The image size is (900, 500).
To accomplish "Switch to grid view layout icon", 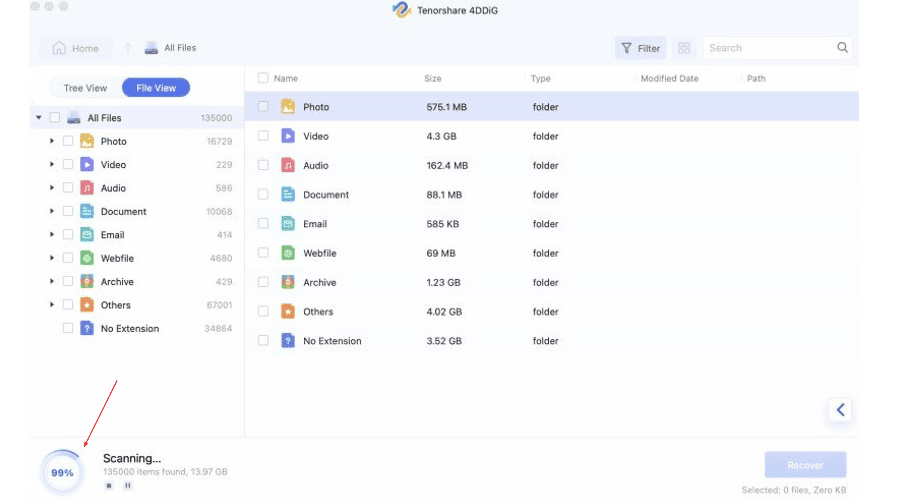I will point(684,48).
